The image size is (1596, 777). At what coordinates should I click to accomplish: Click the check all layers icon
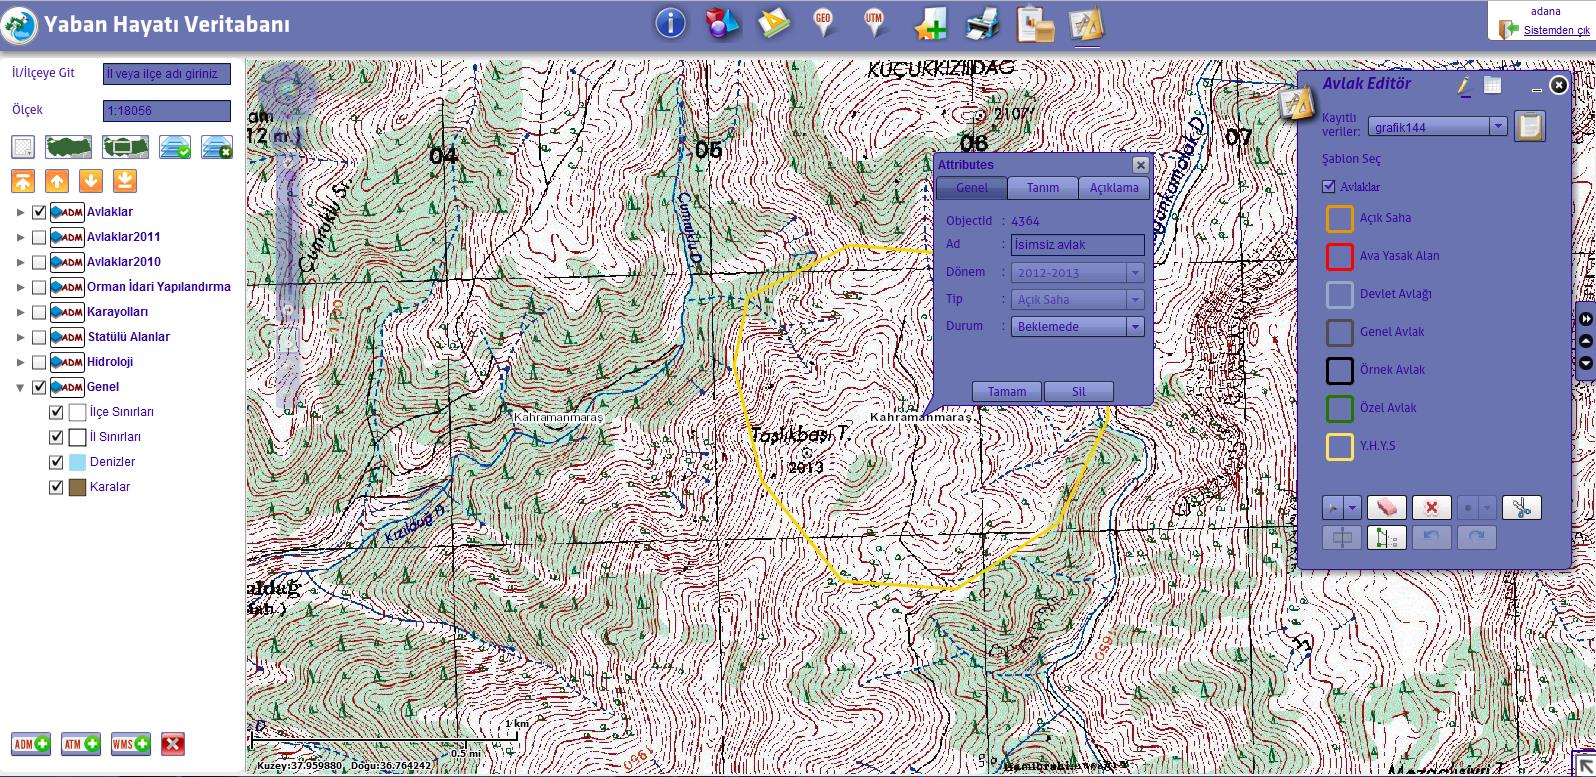[x=175, y=147]
